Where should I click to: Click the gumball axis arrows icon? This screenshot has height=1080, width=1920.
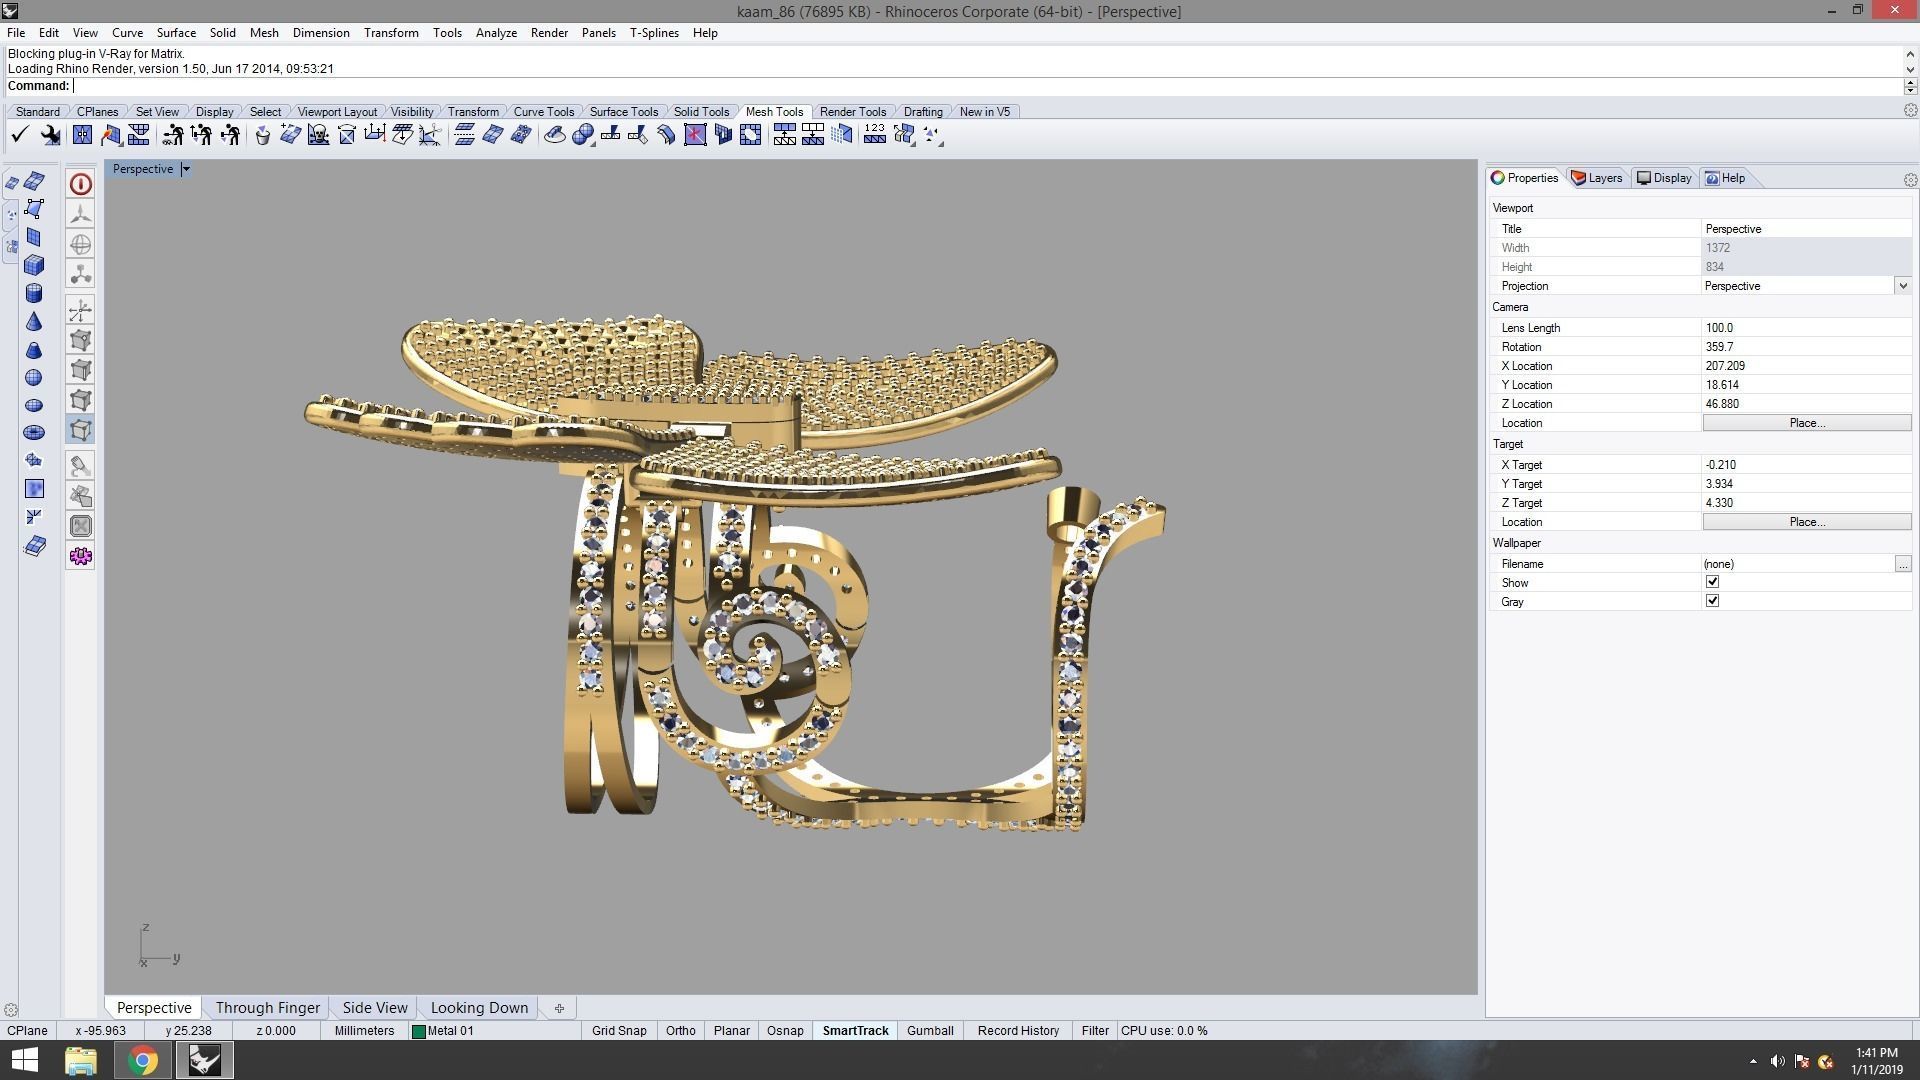point(81,310)
